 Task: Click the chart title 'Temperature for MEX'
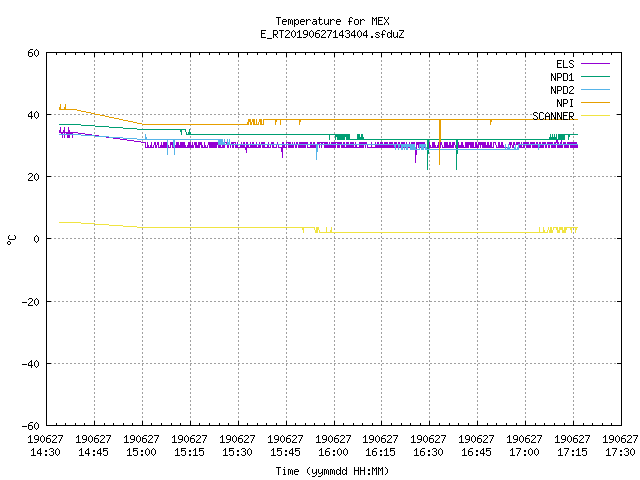click(332, 21)
